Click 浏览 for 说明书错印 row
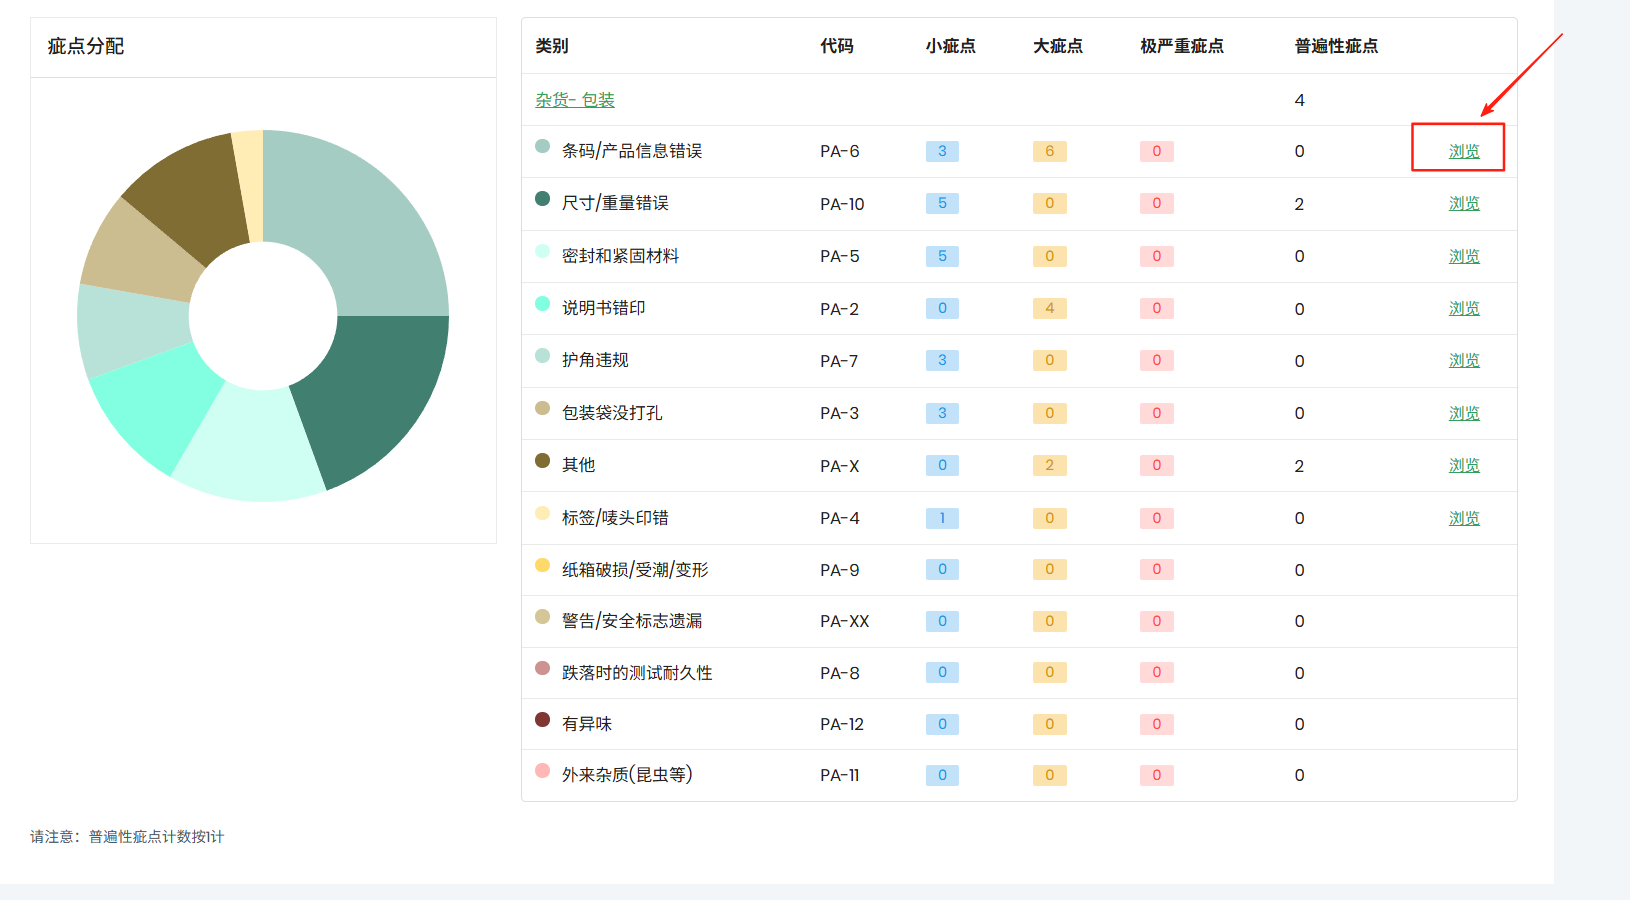 1464,308
